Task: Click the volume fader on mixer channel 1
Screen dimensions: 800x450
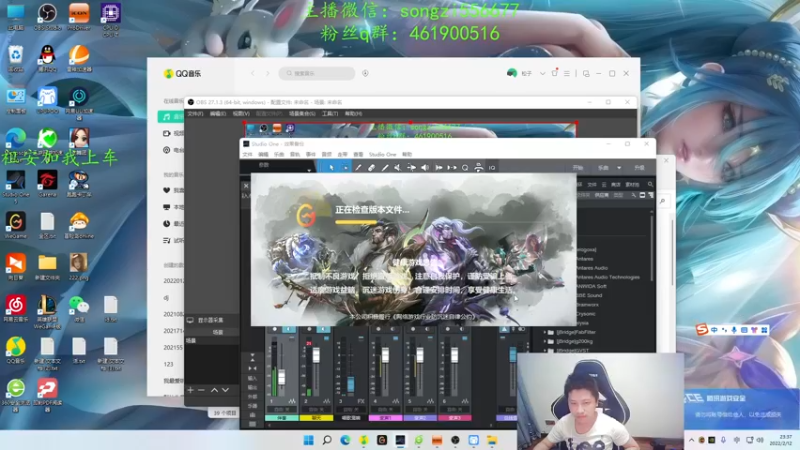Action: [x=281, y=378]
